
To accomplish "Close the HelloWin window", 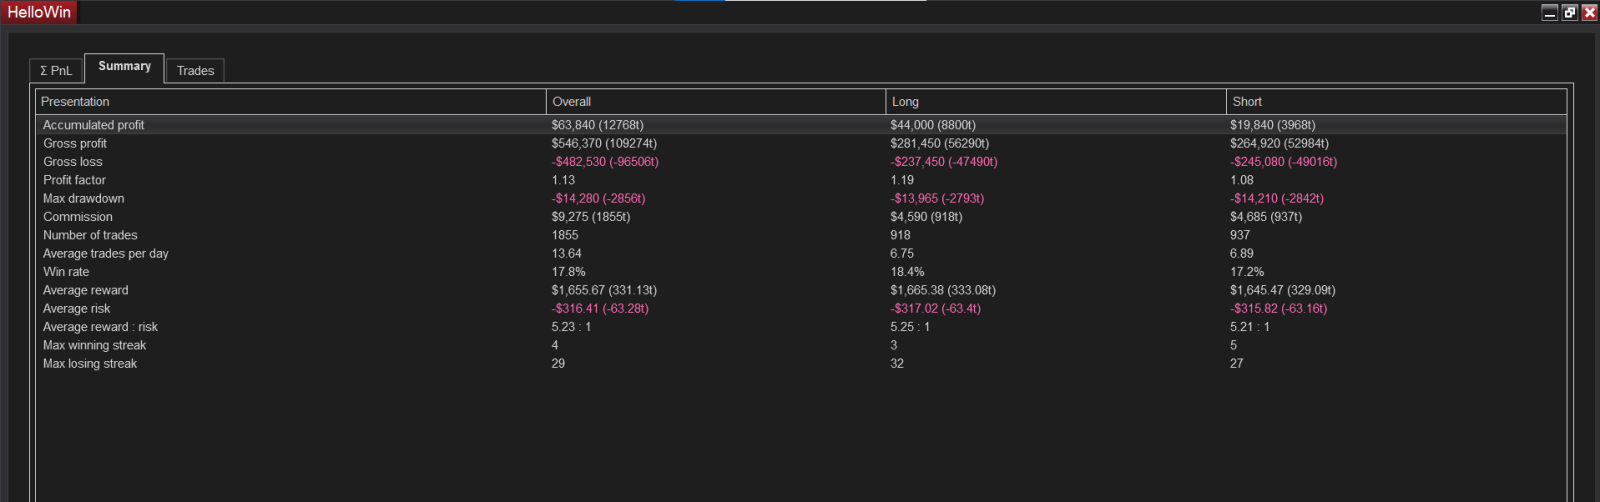I will 1589,12.
